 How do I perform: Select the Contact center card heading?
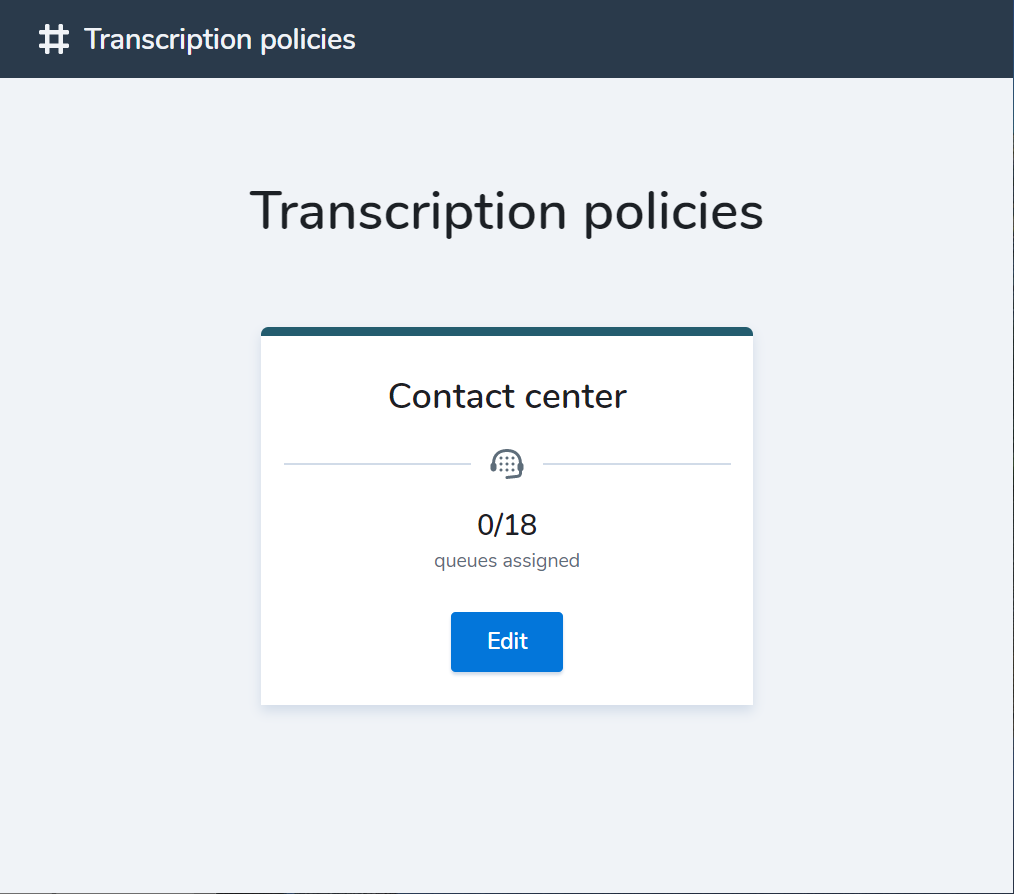point(507,396)
